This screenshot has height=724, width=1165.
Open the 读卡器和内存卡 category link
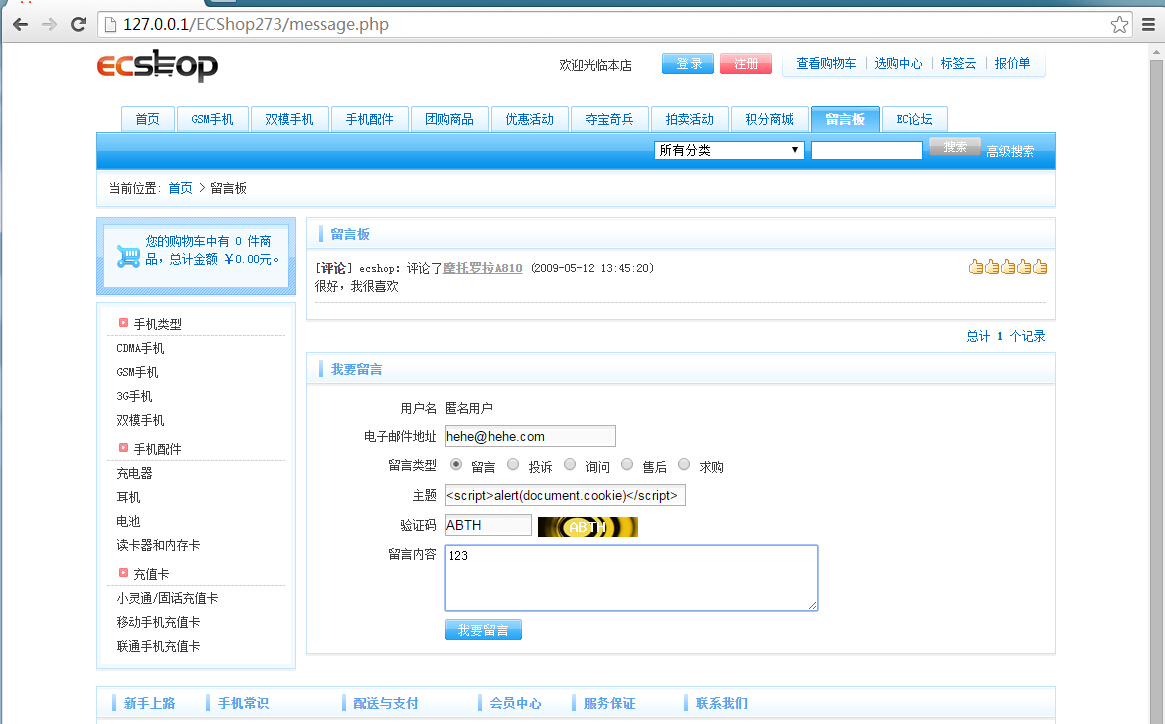coord(158,545)
